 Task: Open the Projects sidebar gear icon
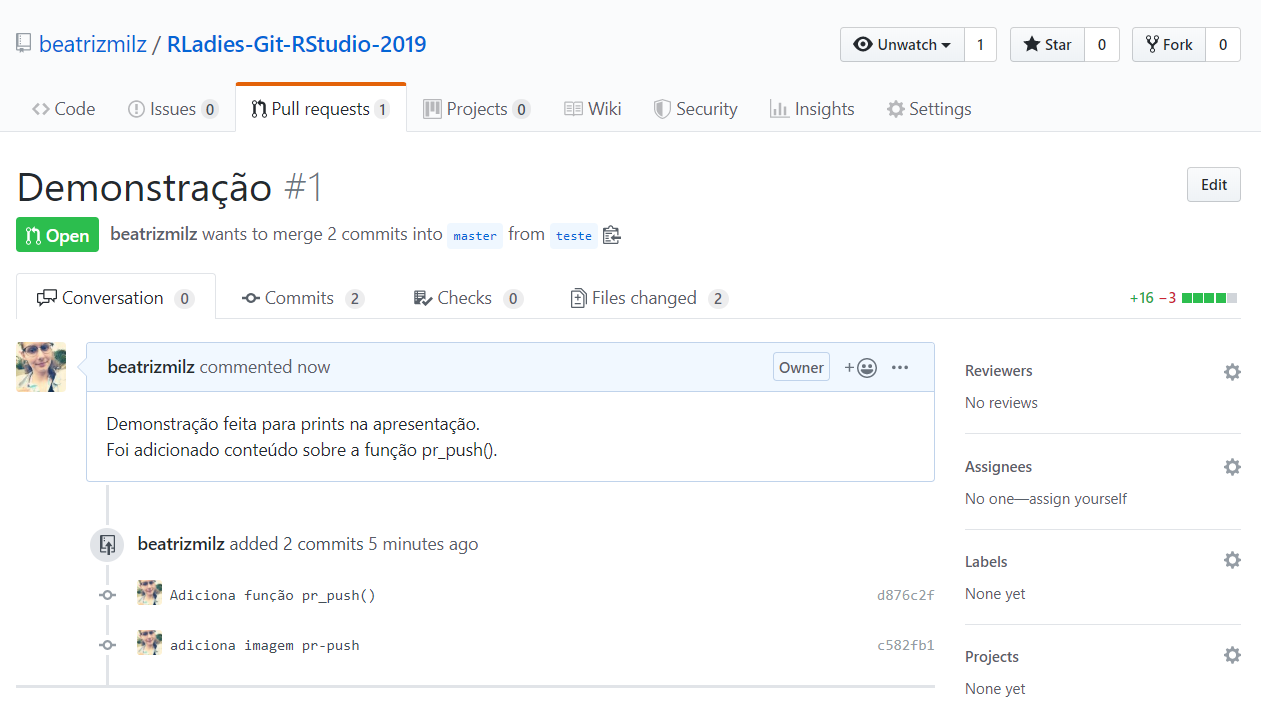[x=1232, y=655]
